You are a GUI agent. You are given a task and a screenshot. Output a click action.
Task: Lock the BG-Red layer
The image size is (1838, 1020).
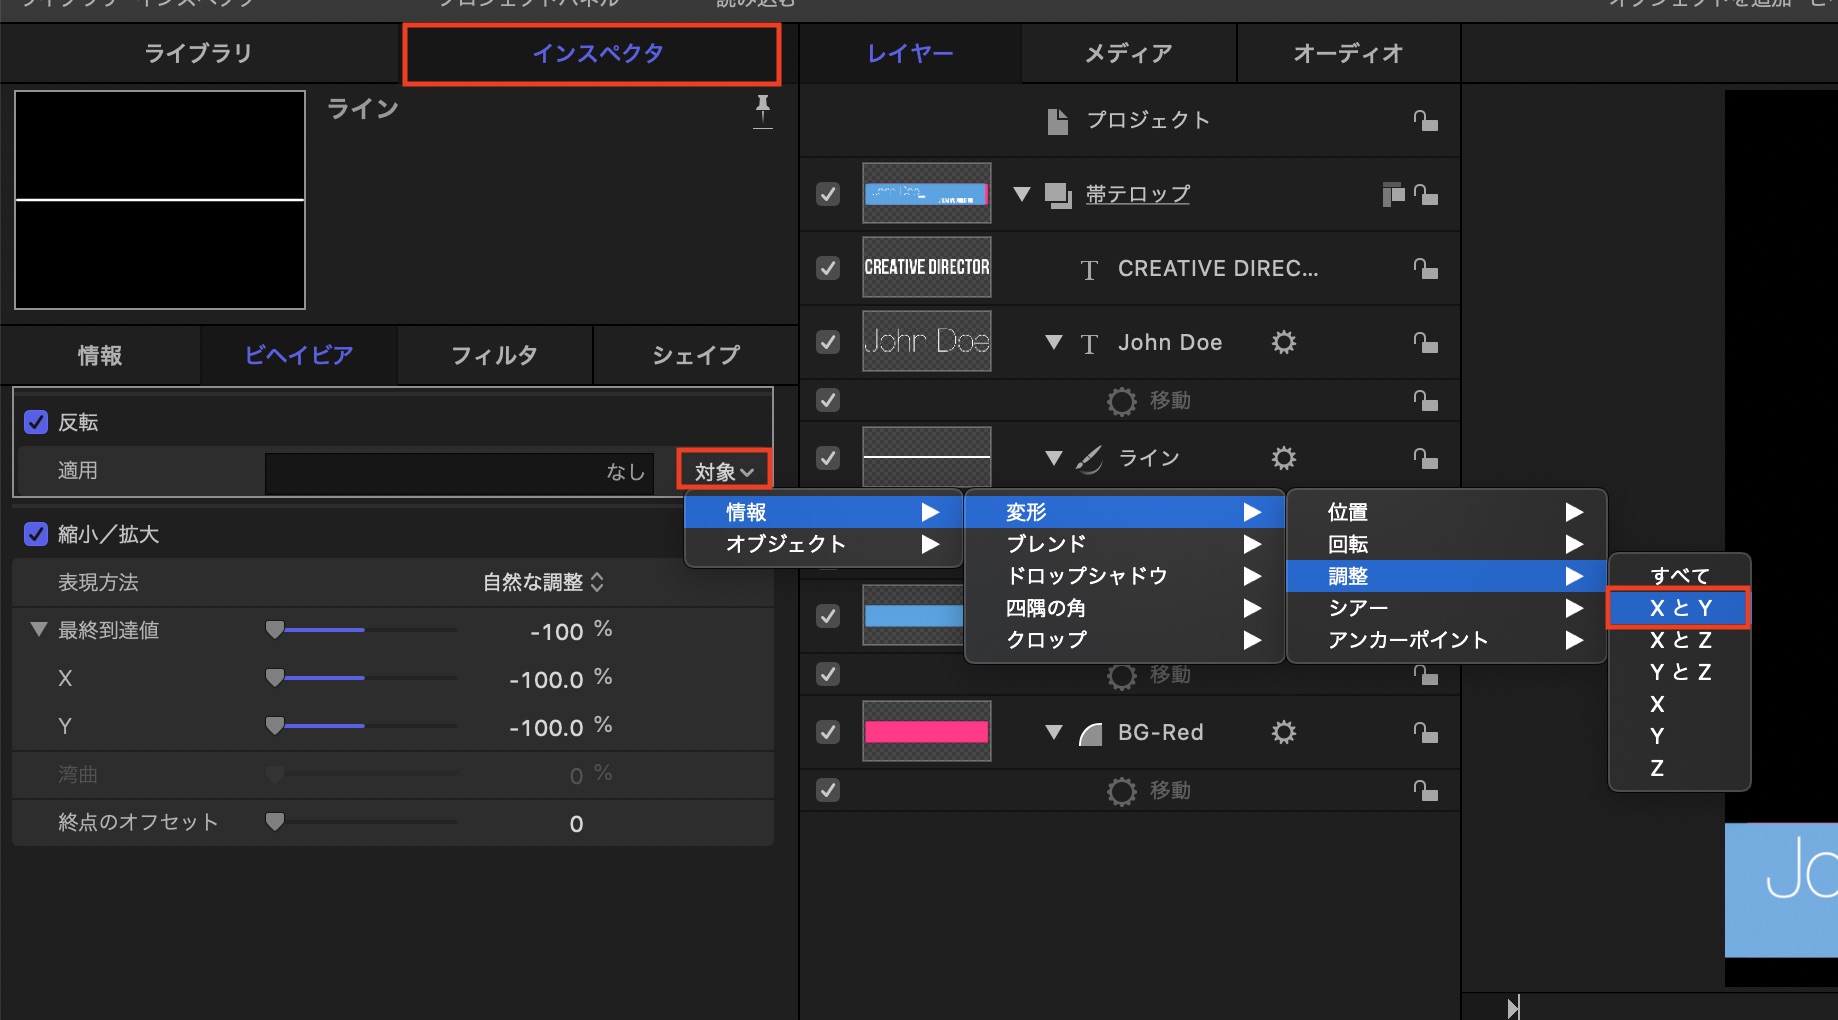tap(1425, 733)
